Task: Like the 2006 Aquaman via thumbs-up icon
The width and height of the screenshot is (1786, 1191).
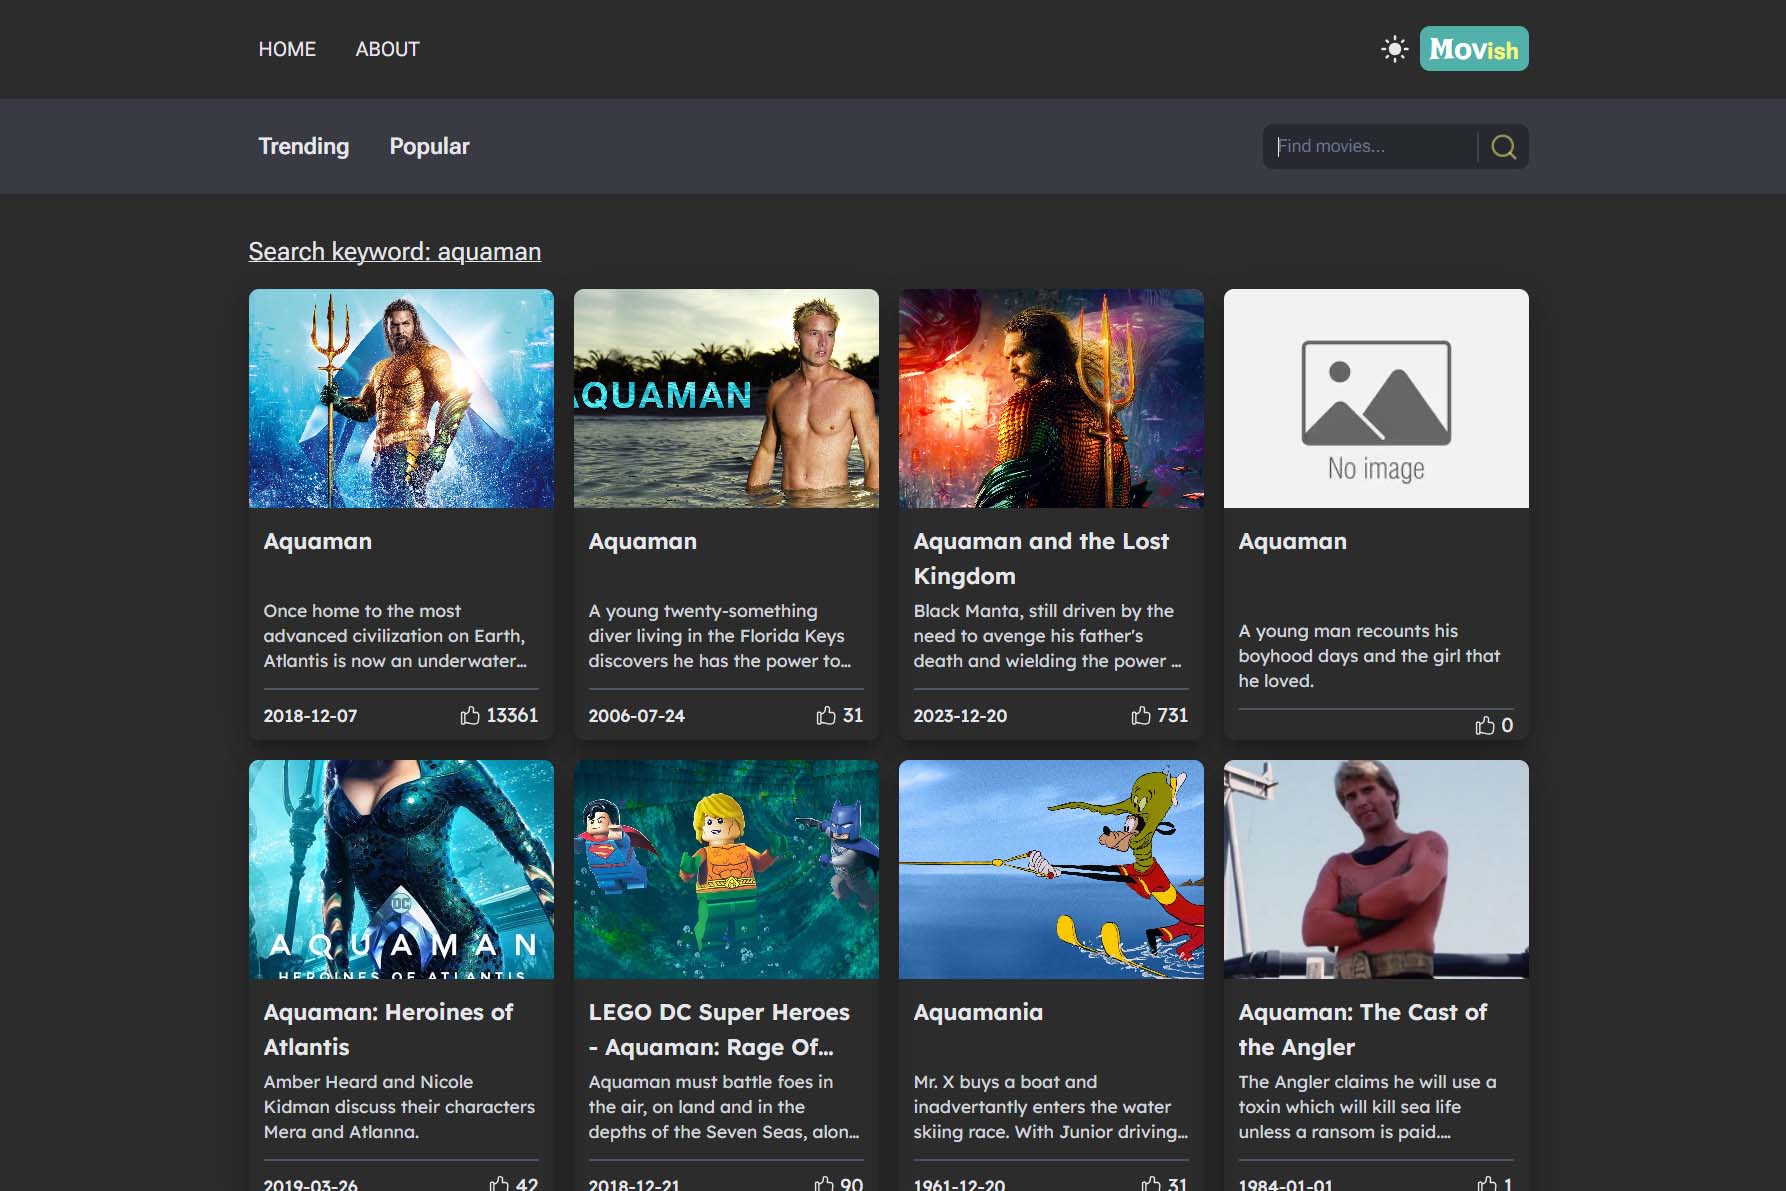Action: (x=826, y=715)
